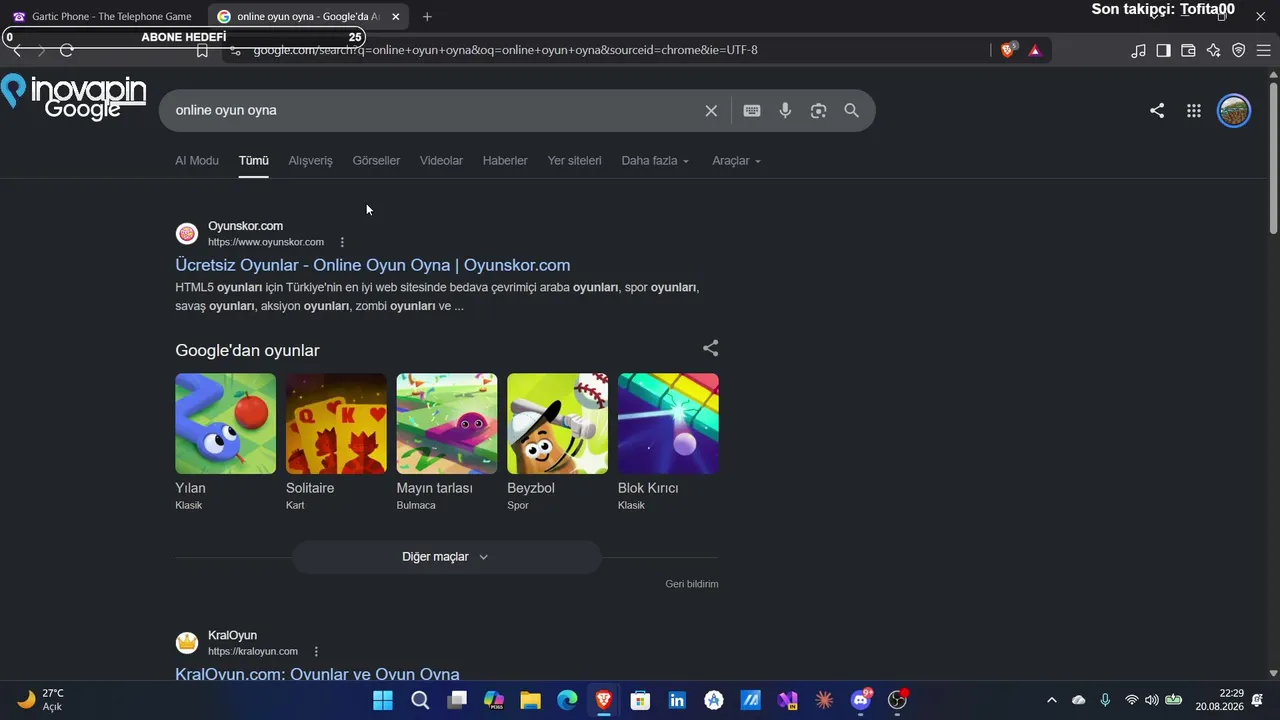
Task: Open the on-screen keyboard input tool
Action: click(x=752, y=111)
